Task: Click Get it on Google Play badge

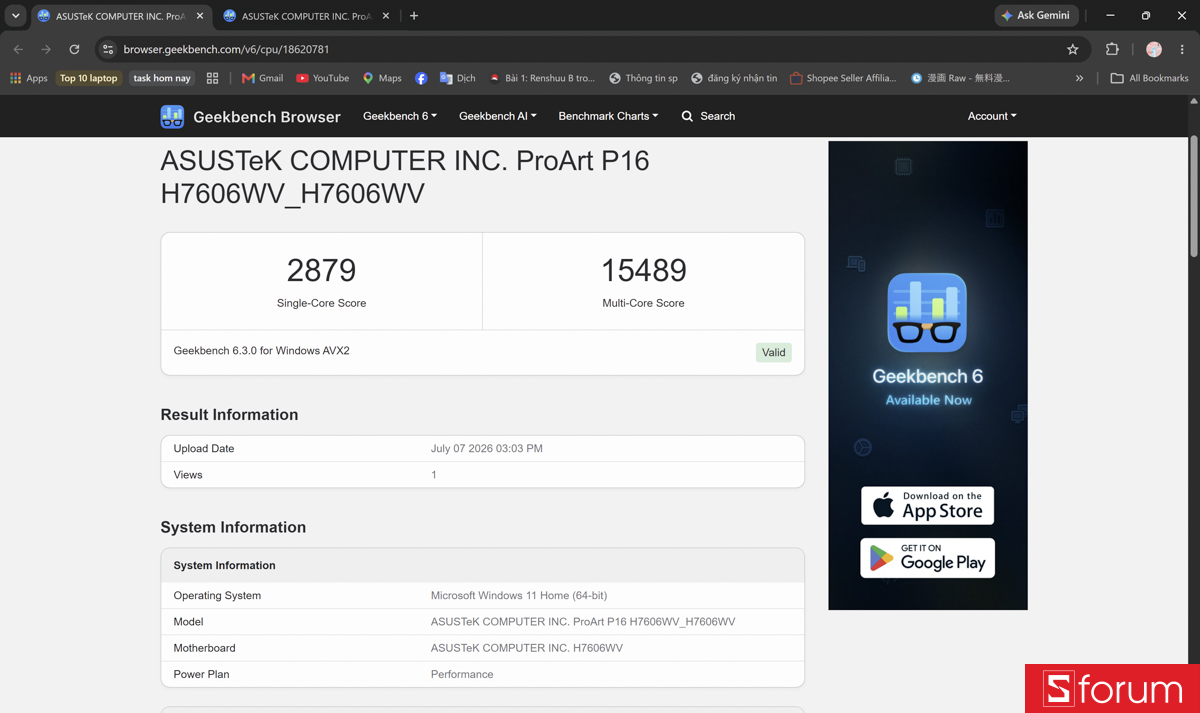Action: coord(927,558)
